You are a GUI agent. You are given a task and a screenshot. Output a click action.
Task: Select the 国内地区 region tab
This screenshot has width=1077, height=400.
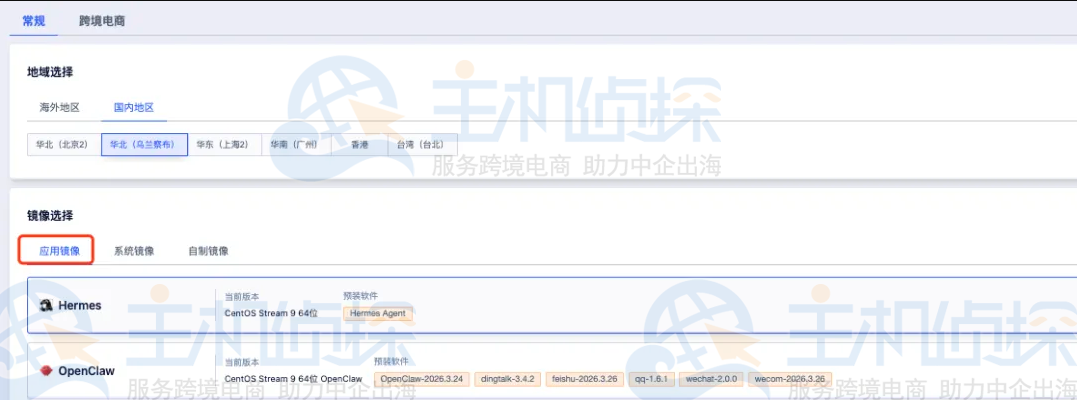point(134,107)
